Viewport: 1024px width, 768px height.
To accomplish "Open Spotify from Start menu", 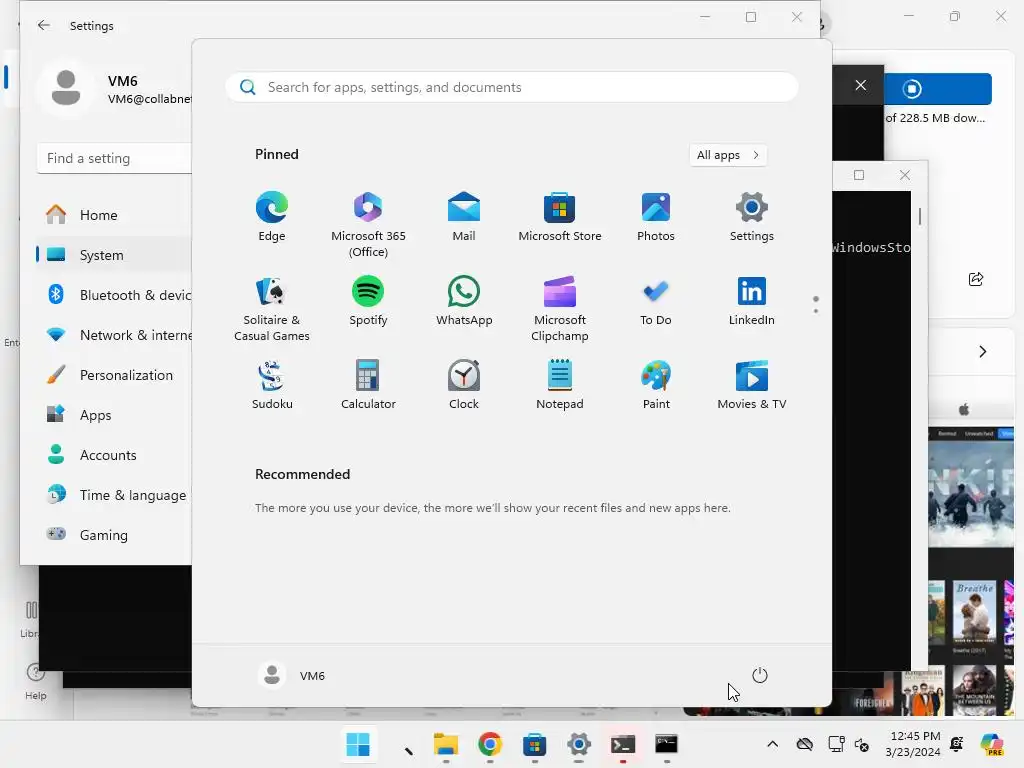I will (x=368, y=301).
